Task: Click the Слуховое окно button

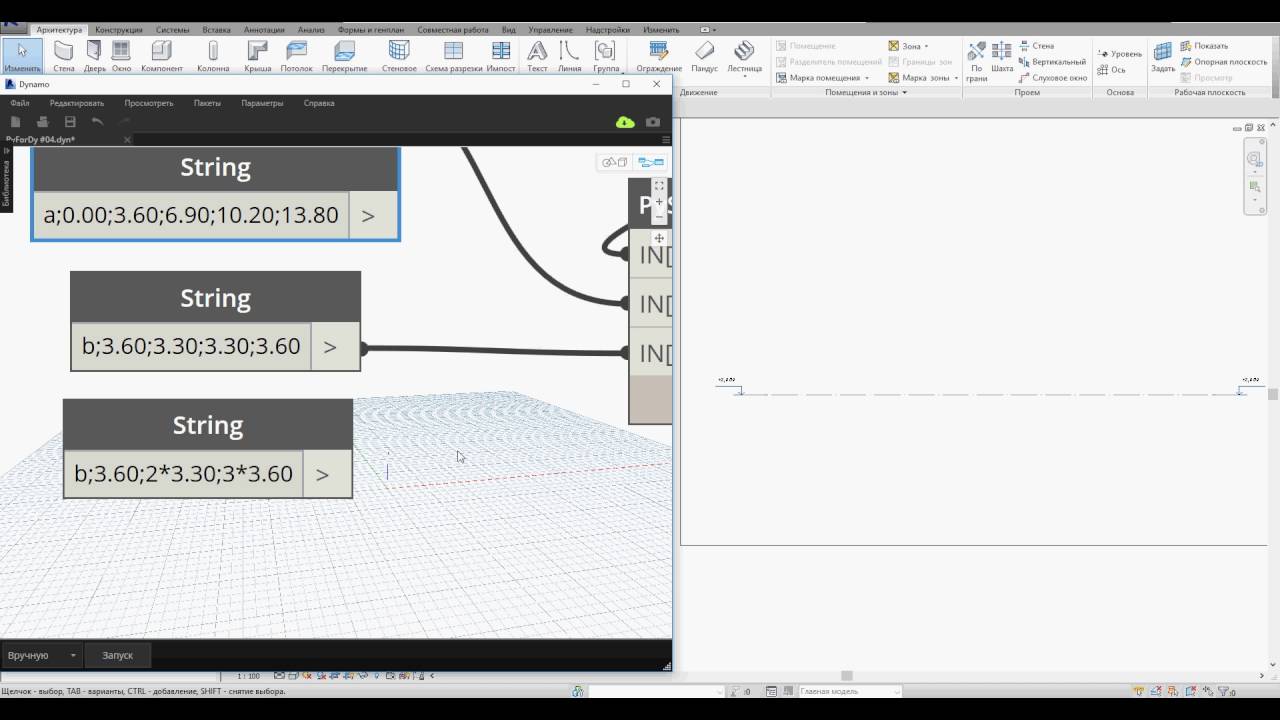Action: [1053, 78]
